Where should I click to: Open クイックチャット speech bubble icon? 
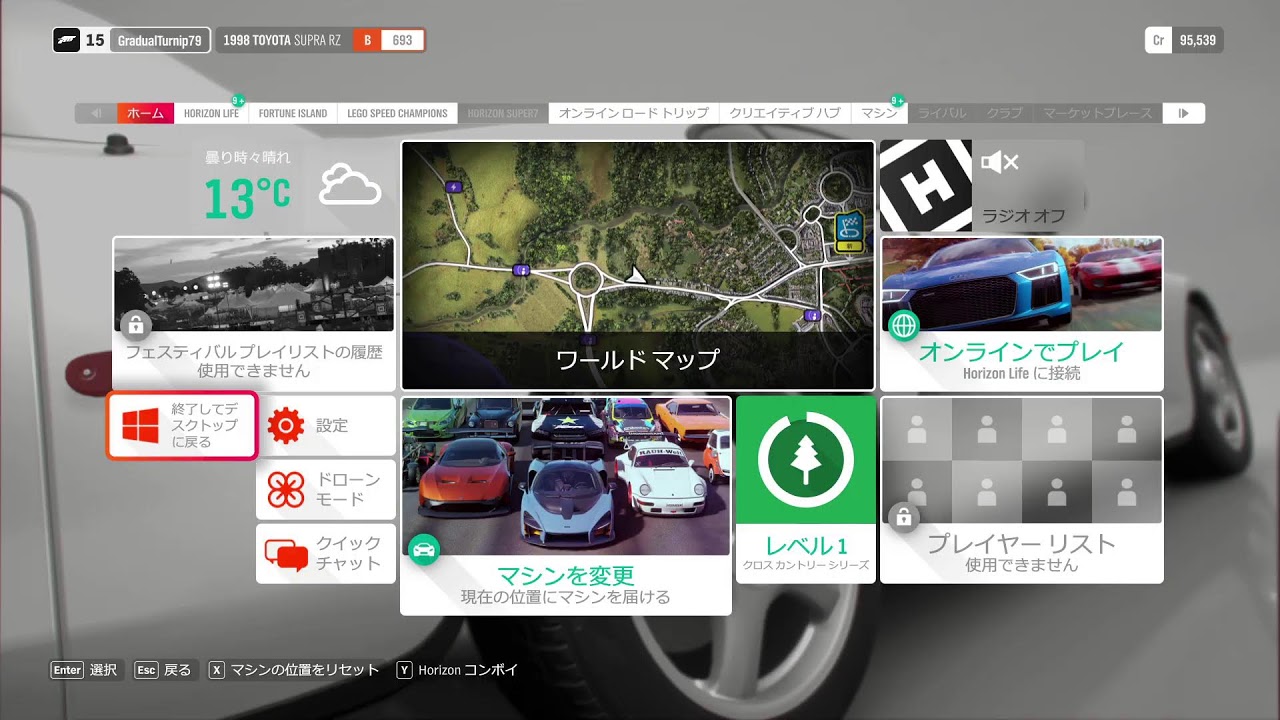point(287,552)
